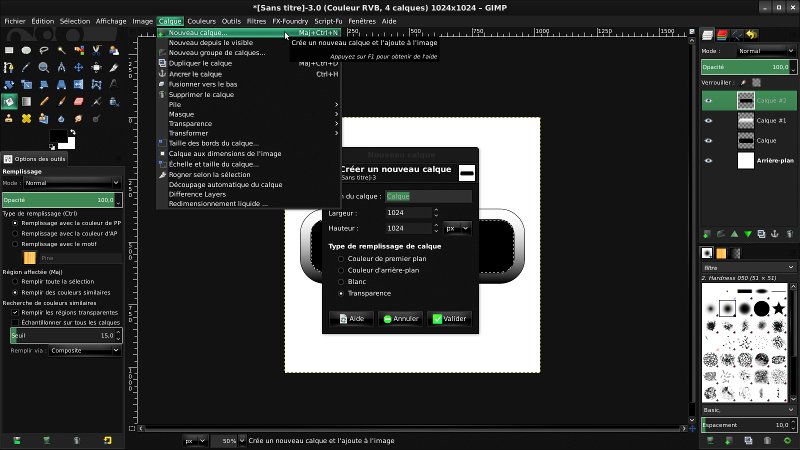Open the Basic, brush preset dropdown
The width and height of the screenshot is (800, 450).
748,410
